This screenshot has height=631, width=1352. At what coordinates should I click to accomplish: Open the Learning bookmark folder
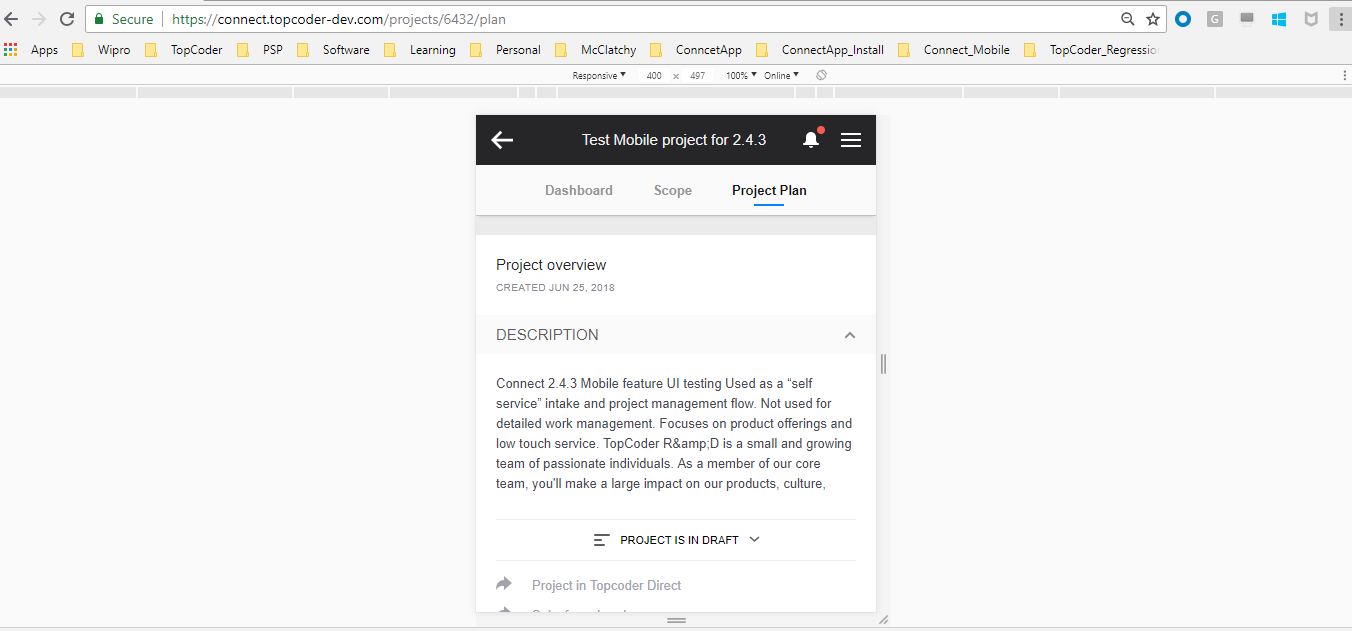tap(420, 50)
